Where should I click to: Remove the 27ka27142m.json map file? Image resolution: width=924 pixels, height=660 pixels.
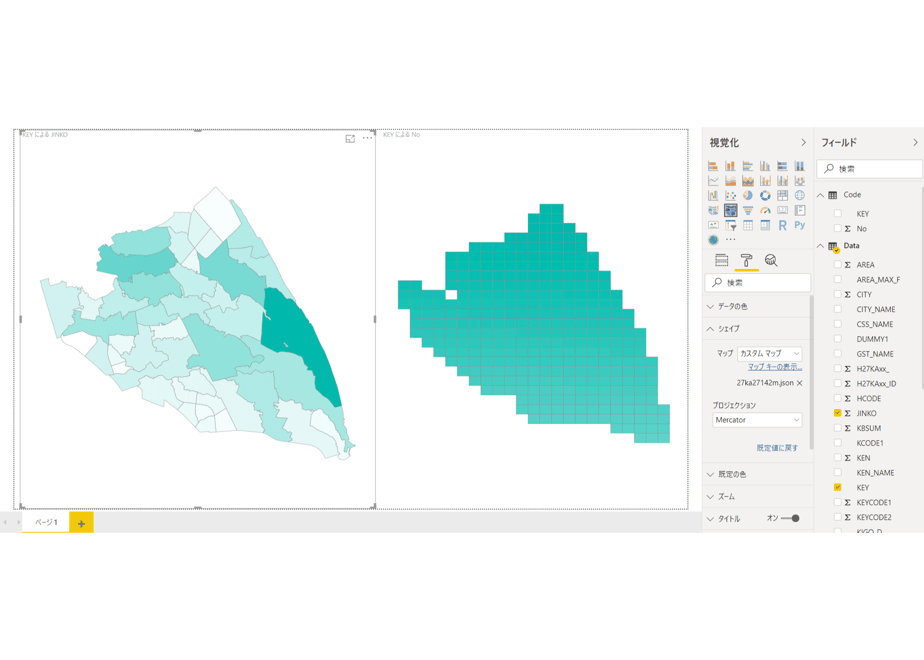pyautogui.click(x=800, y=383)
